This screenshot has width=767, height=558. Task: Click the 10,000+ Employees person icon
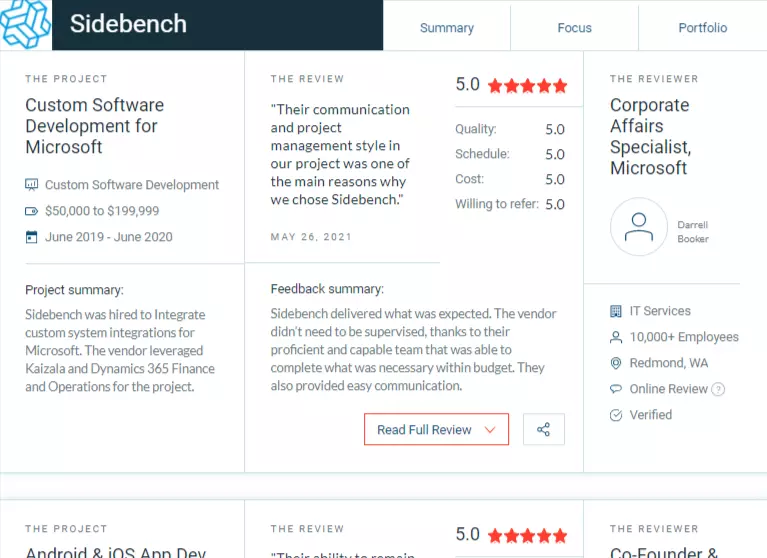point(616,337)
